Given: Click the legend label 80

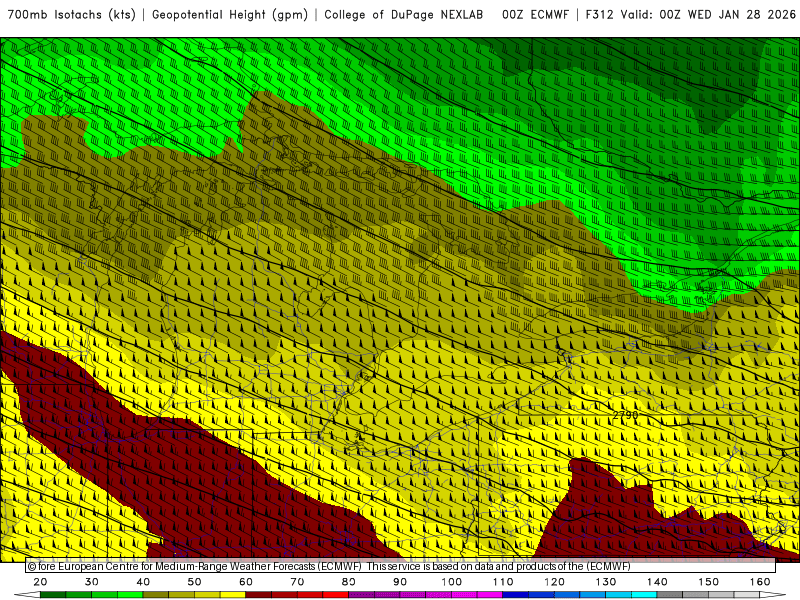Looking at the screenshot, I should click(348, 582).
